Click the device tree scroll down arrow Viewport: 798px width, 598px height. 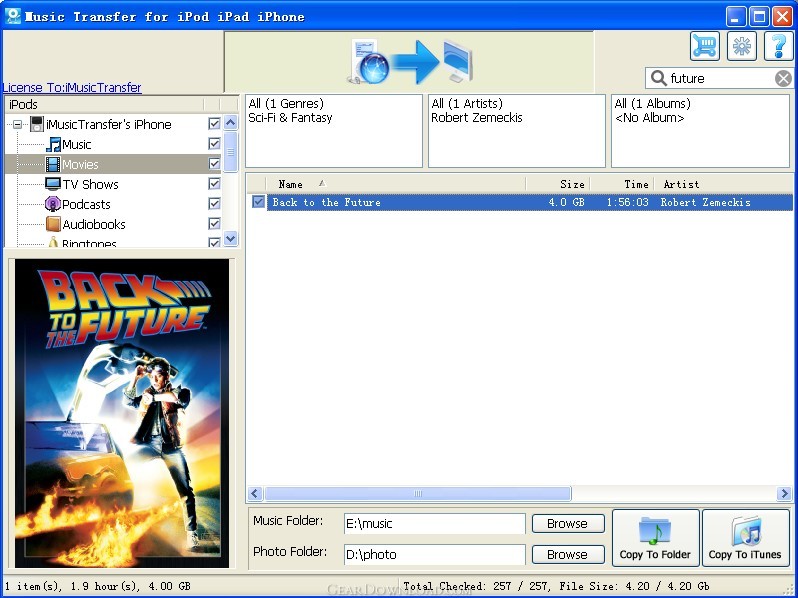click(x=231, y=238)
